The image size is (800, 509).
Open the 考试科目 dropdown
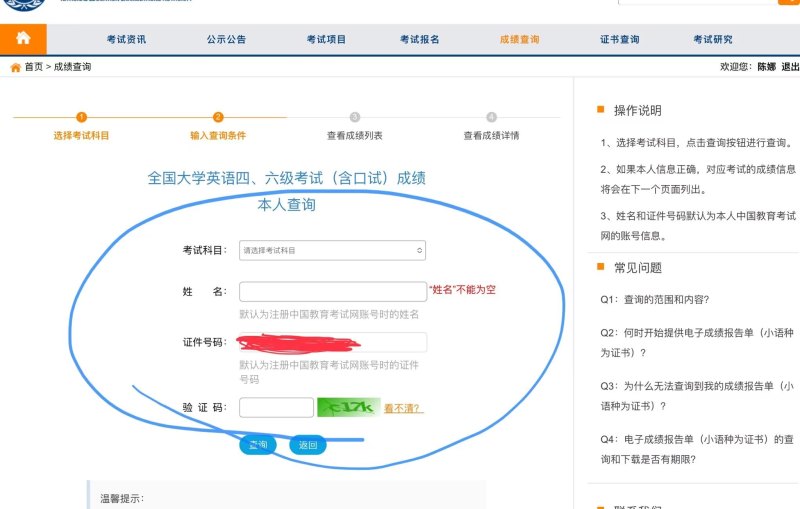[332, 250]
